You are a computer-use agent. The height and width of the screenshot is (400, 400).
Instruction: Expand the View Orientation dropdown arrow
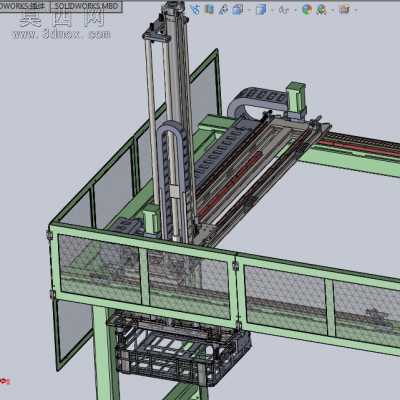(x=248, y=10)
